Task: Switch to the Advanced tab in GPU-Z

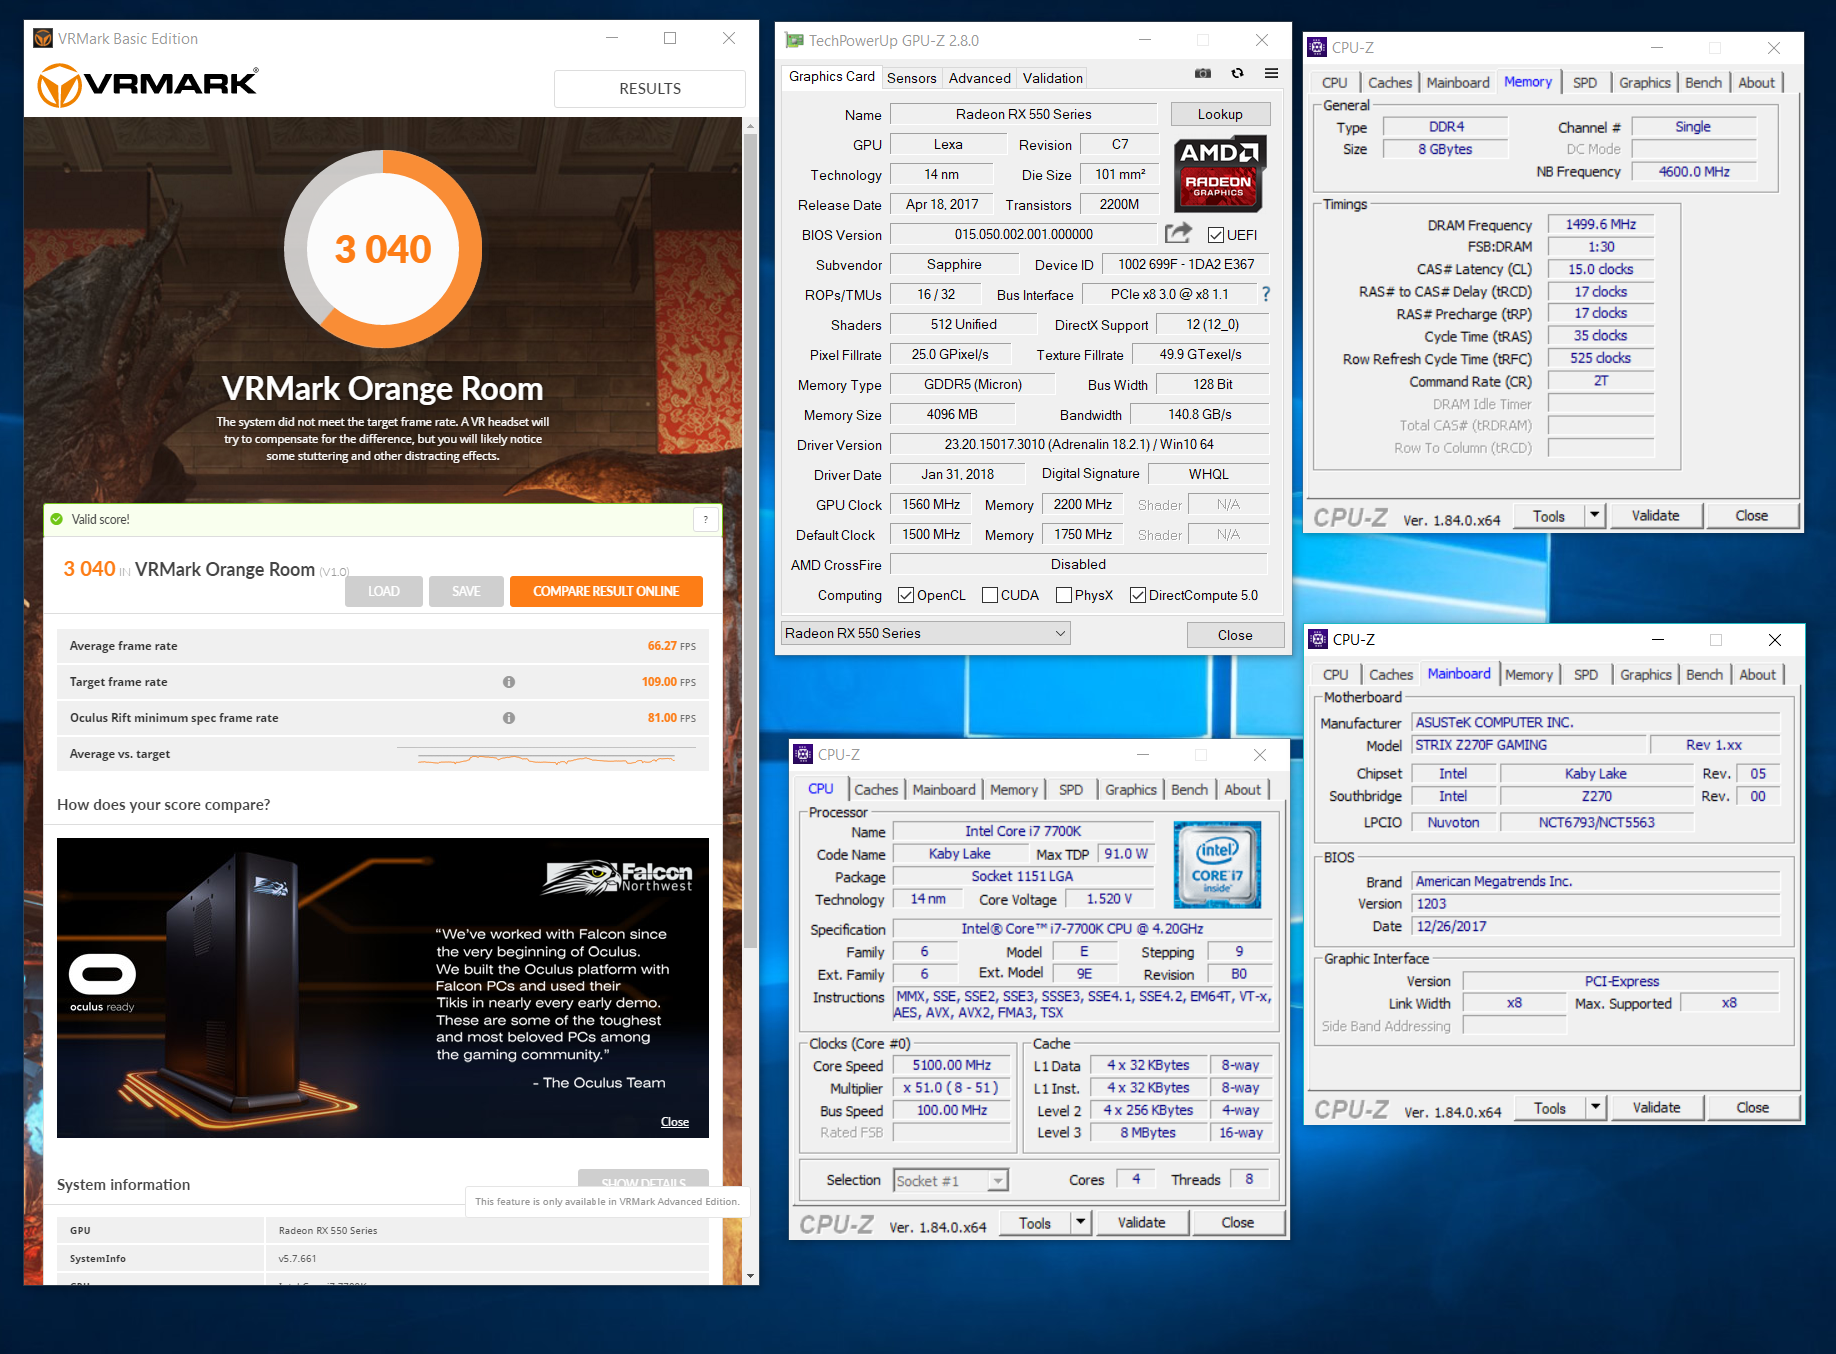Action: [980, 78]
